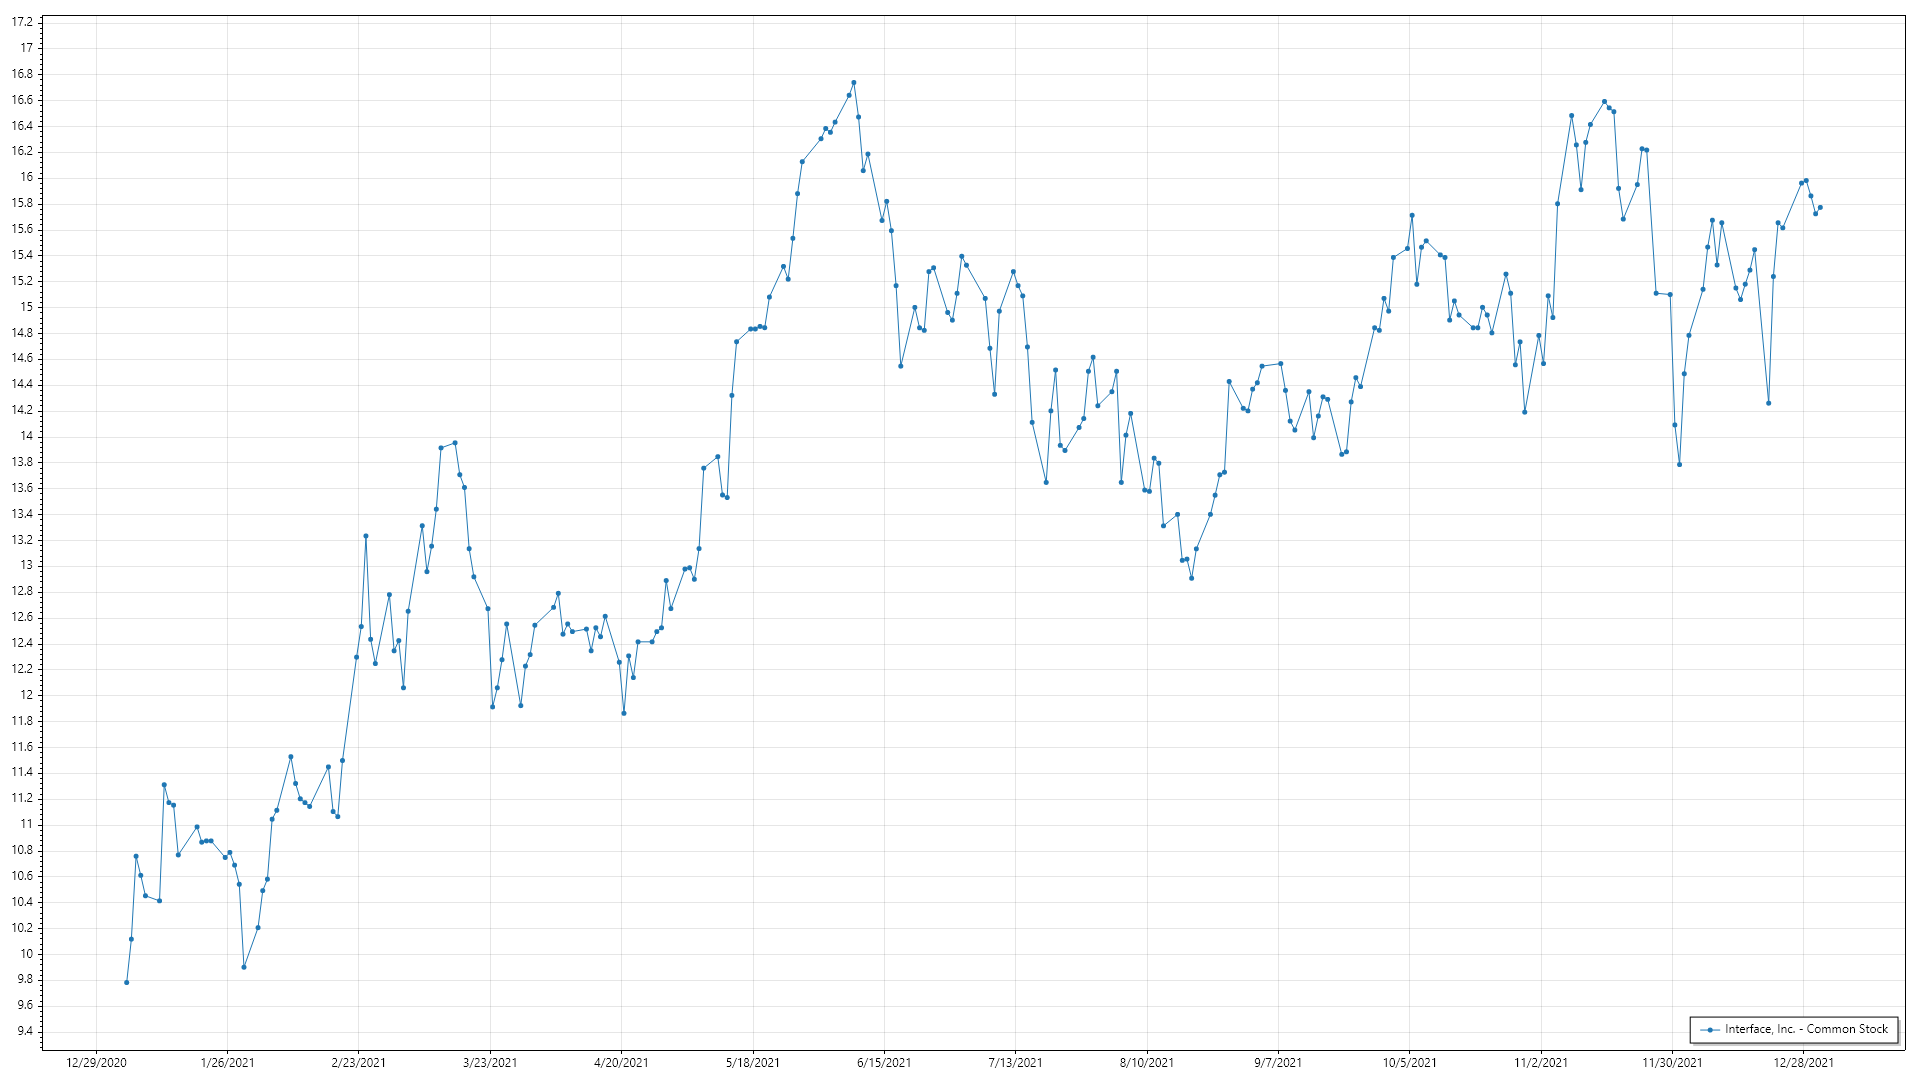Viewport: 1920px width, 1080px height.
Task: Click the 4/20/2021 x-axis label
Action: (x=621, y=1063)
